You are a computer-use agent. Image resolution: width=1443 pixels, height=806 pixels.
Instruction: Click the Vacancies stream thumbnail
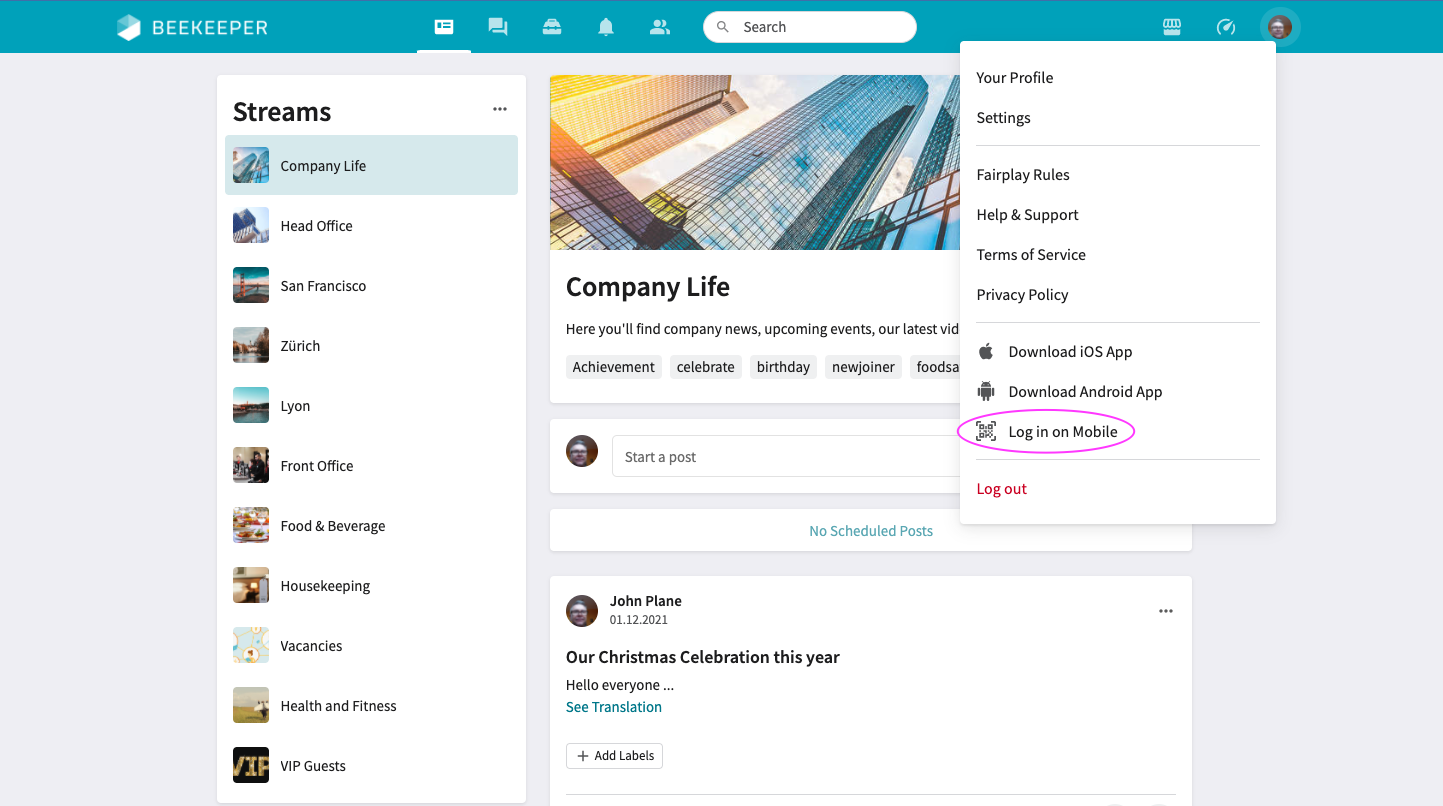click(x=251, y=645)
